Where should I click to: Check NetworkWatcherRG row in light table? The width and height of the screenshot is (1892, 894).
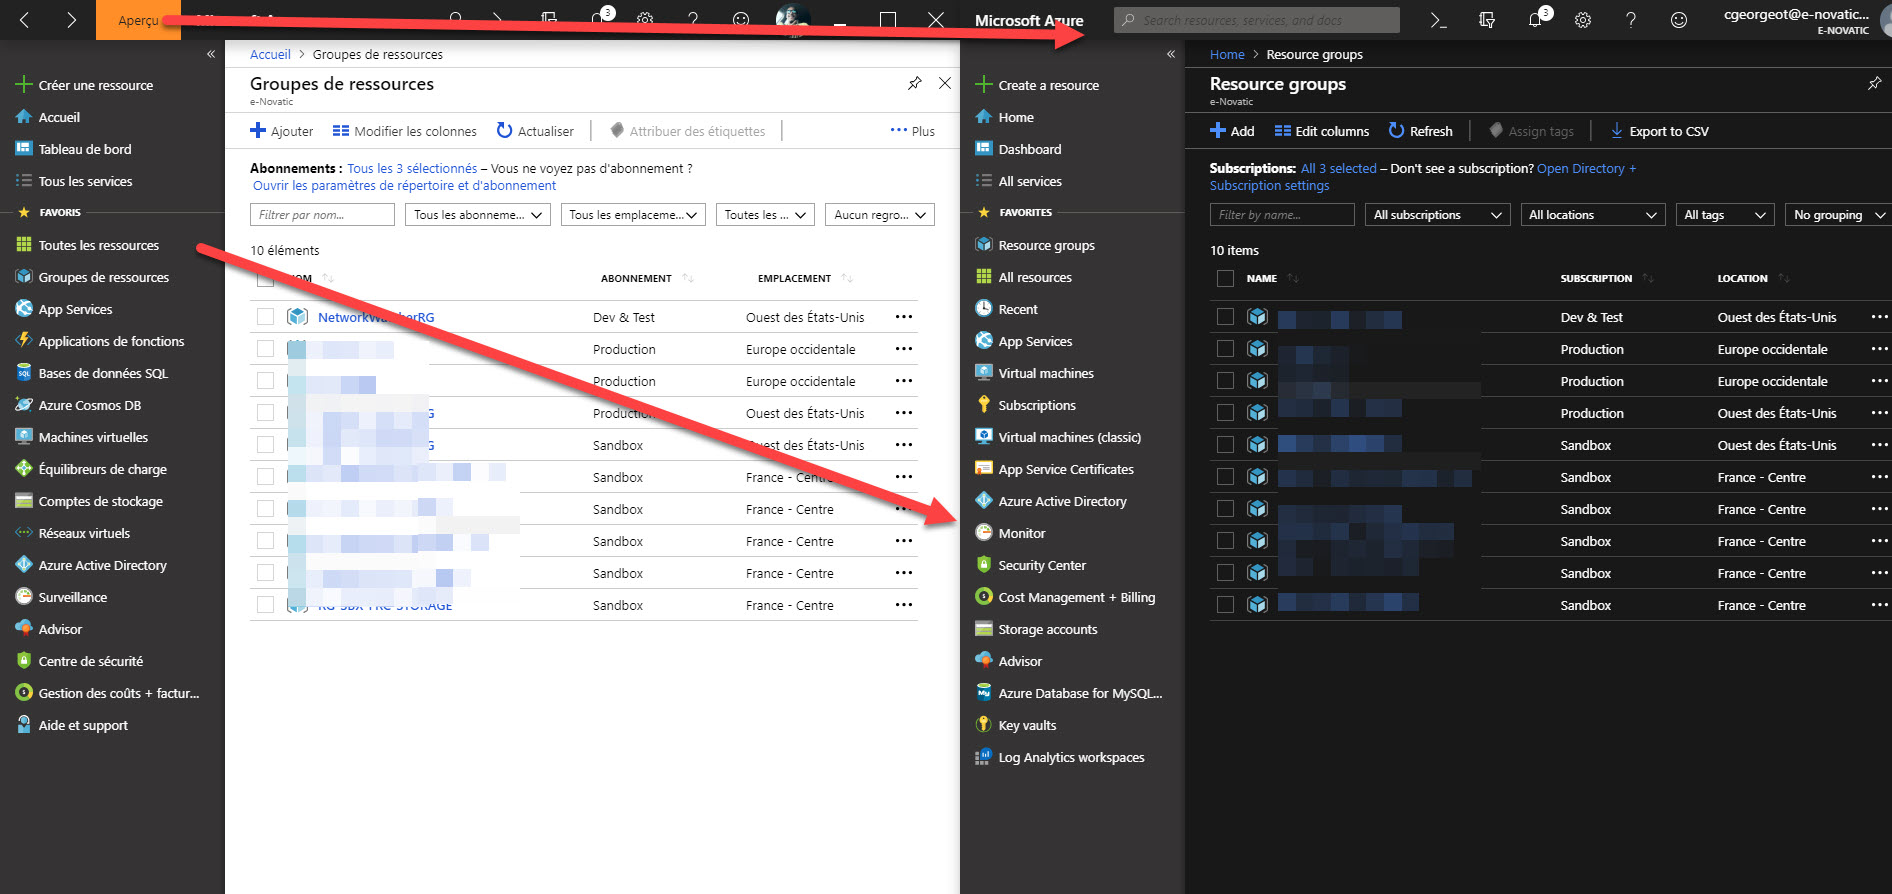click(265, 317)
